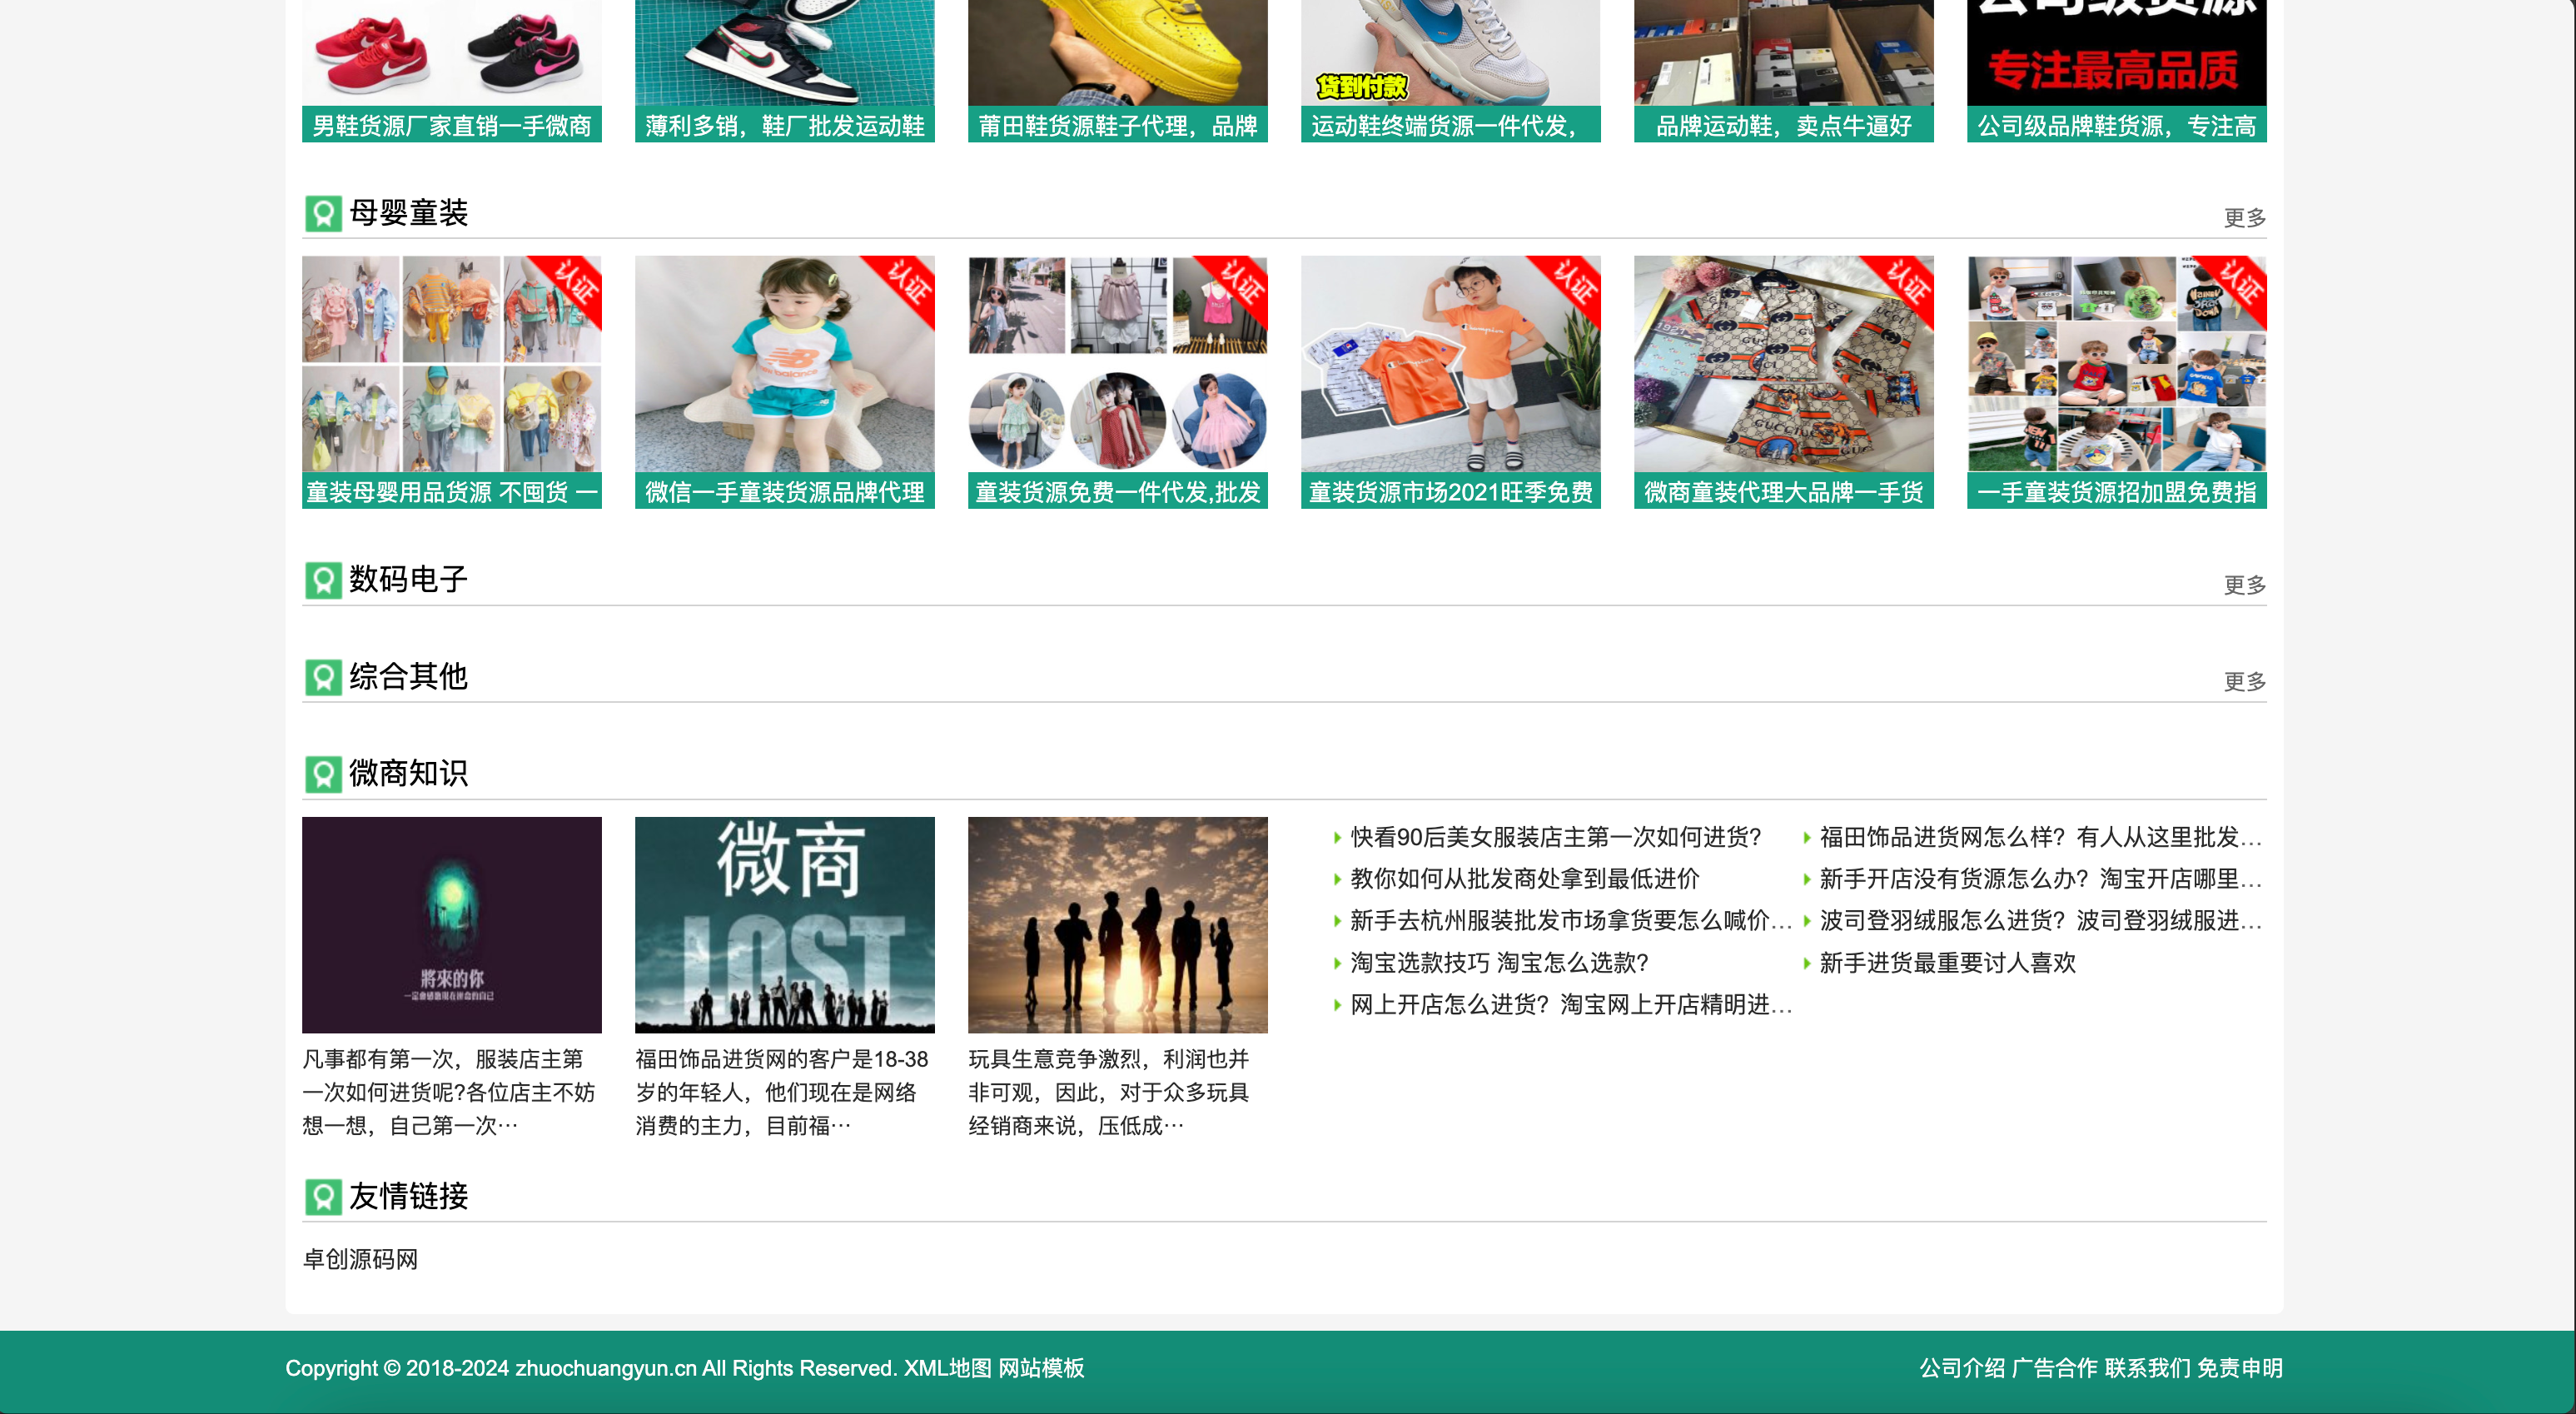Expand 更多 in 数码电子 section
Screen dimensions: 2576x1414
pyautogui.click(x=2244, y=585)
